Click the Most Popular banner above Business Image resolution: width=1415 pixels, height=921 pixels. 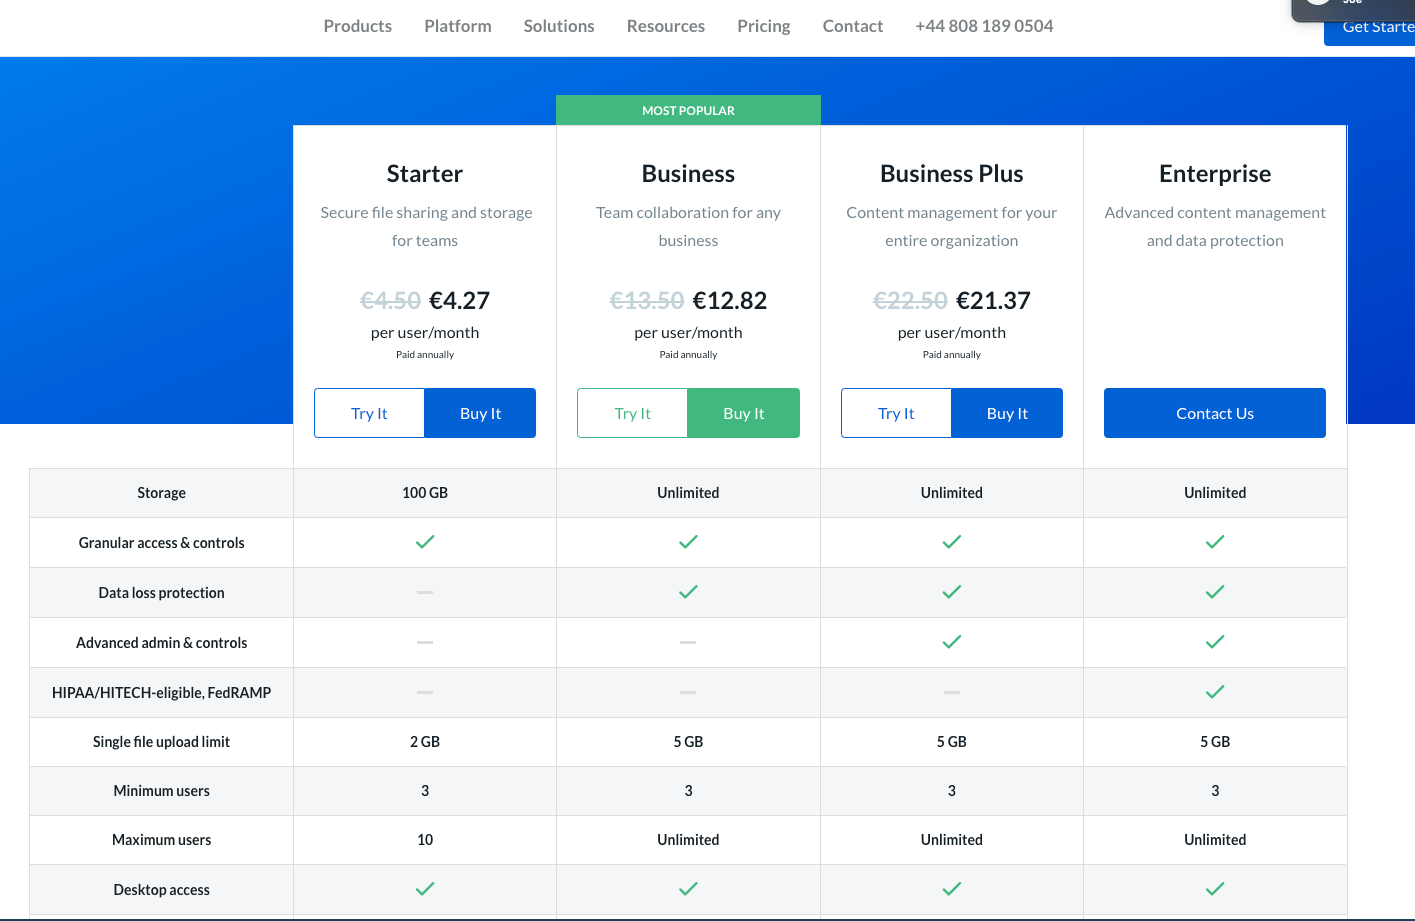click(688, 110)
